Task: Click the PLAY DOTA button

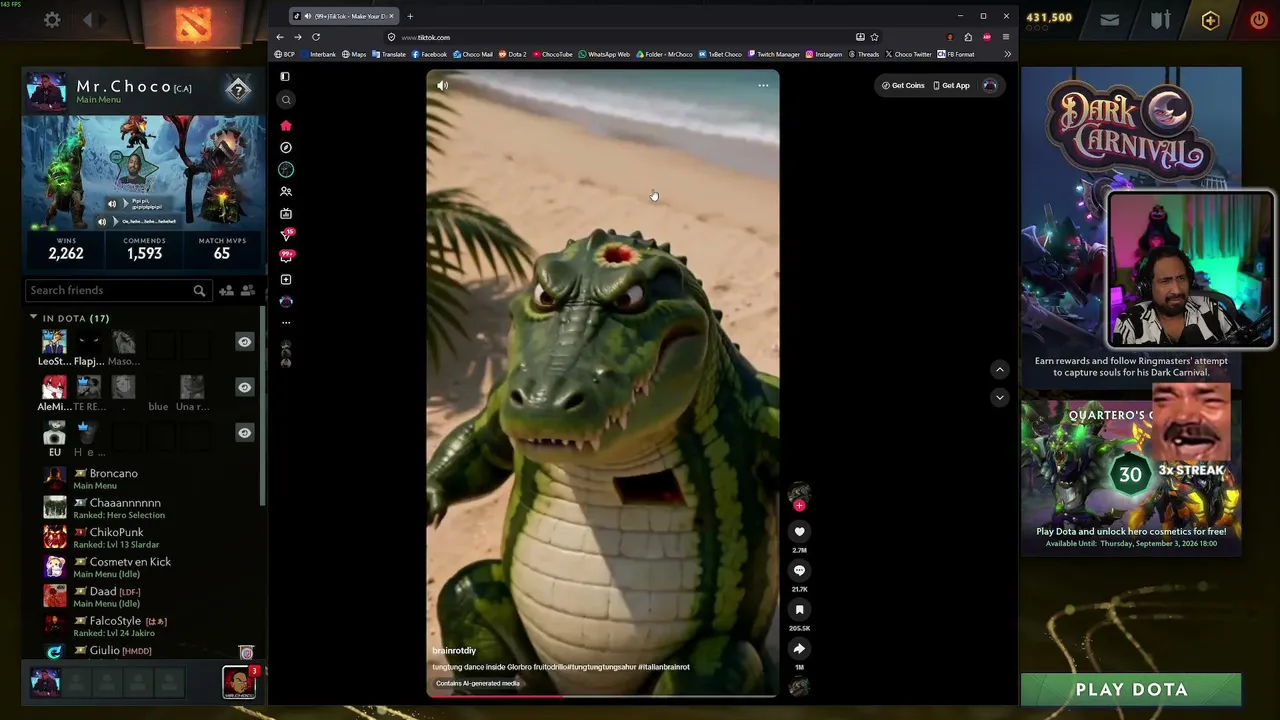Action: pyautogui.click(x=1131, y=690)
